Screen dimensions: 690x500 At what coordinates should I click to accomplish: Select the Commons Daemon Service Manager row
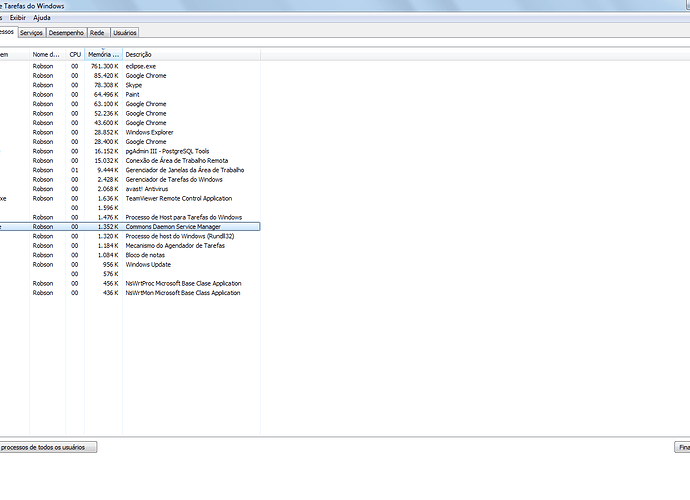(x=130, y=227)
